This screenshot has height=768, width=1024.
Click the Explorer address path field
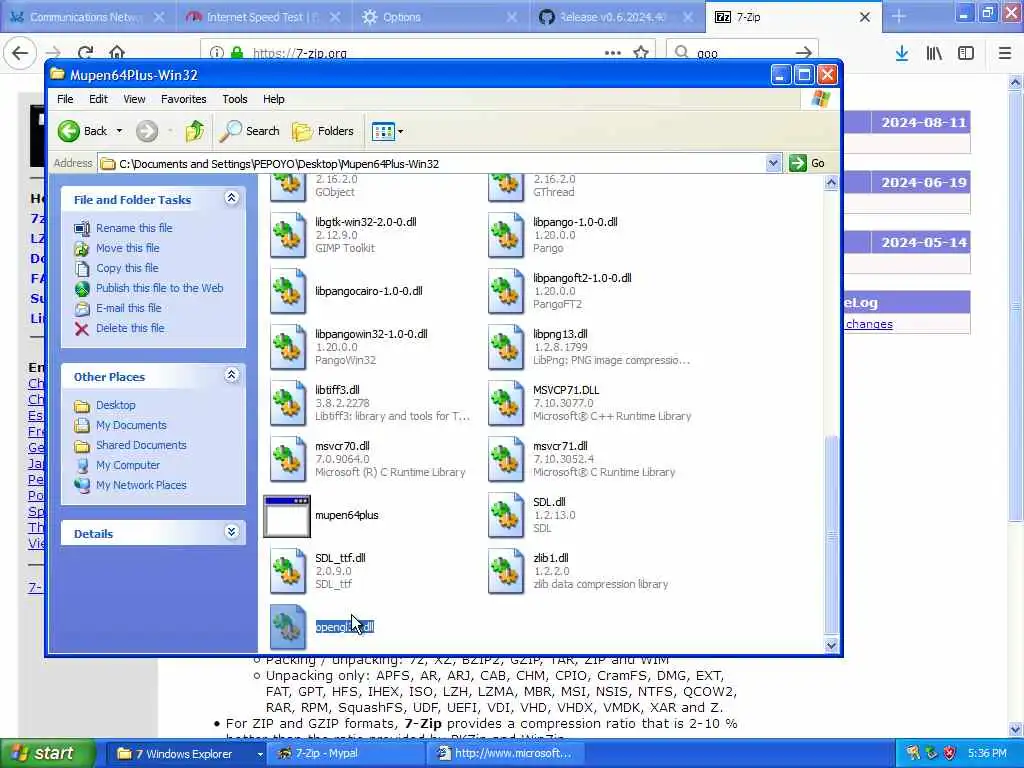(x=432, y=163)
